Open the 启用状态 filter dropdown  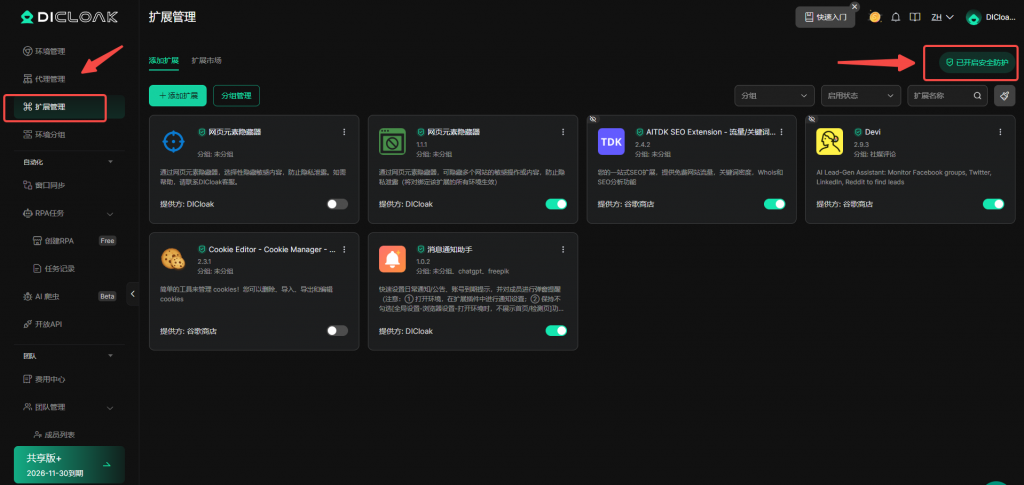[x=860, y=95]
